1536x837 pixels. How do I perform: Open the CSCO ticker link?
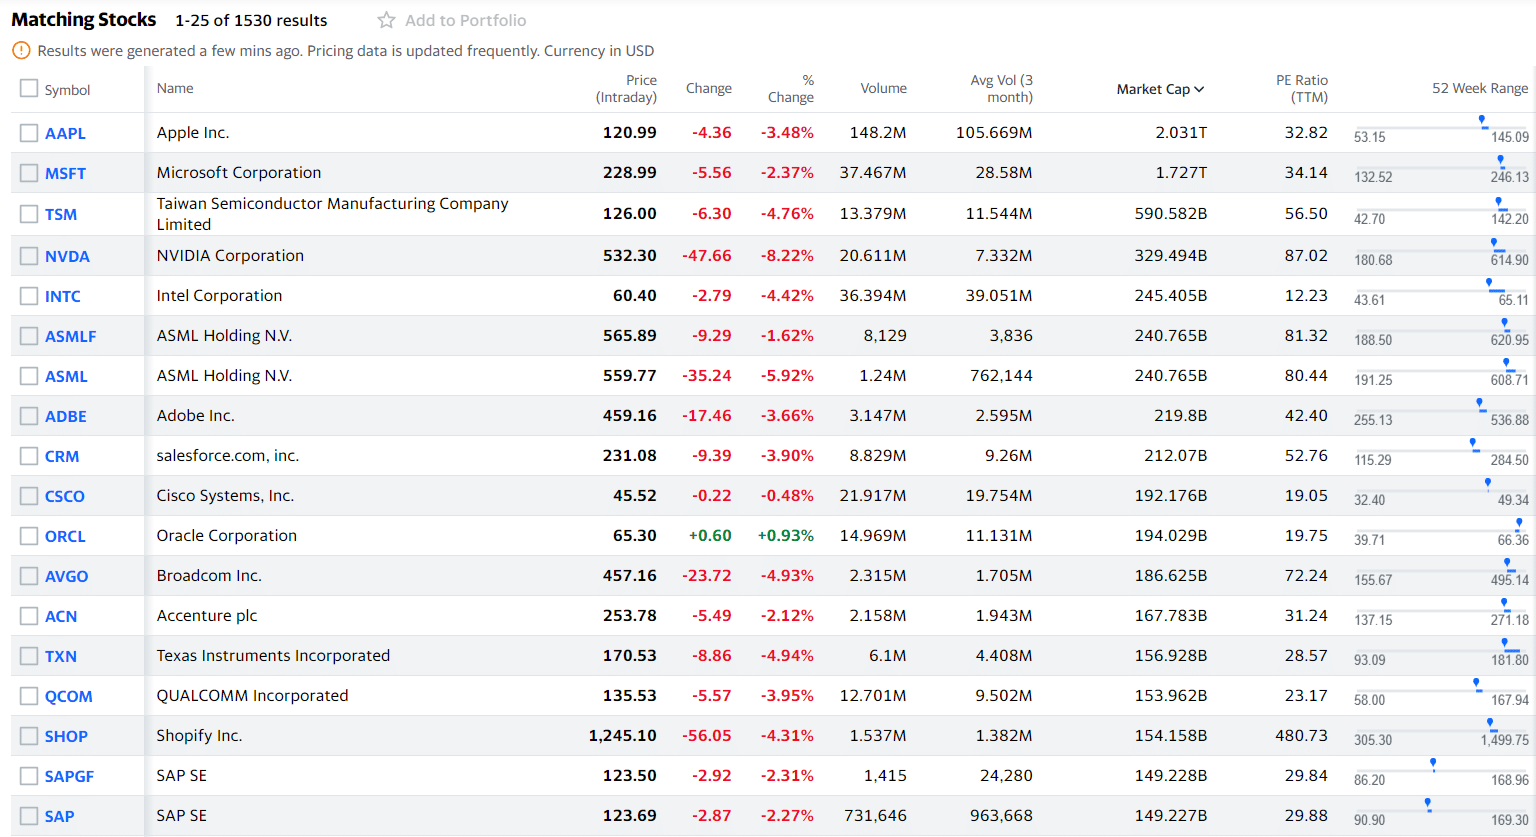[65, 496]
